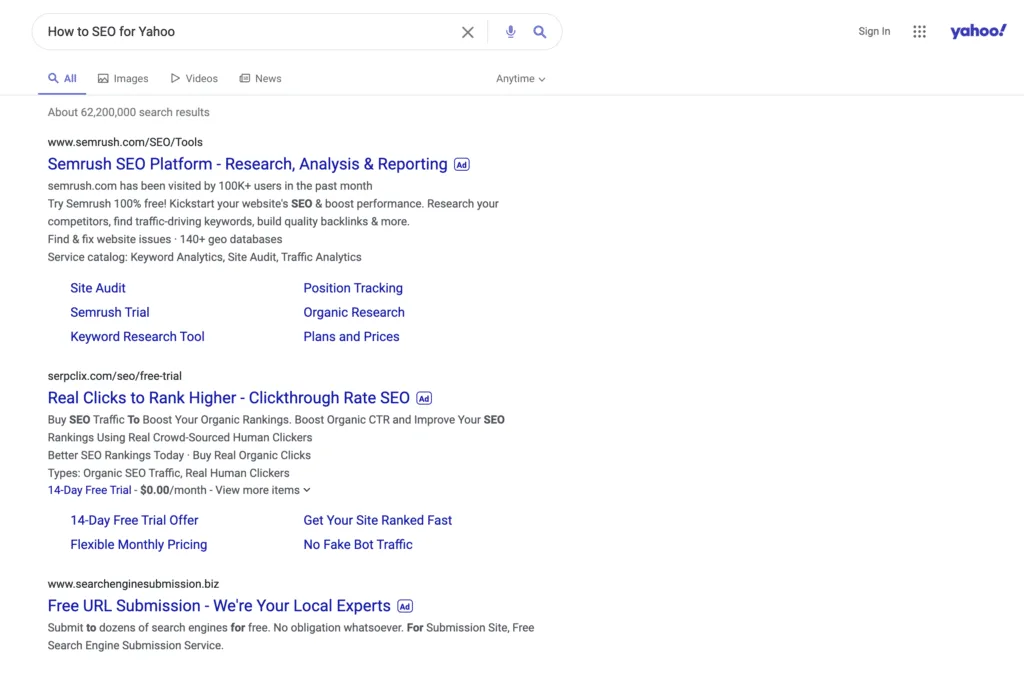Image resolution: width=1024 pixels, height=678 pixels.
Task: Switch to the Images tab
Action: click(x=123, y=78)
